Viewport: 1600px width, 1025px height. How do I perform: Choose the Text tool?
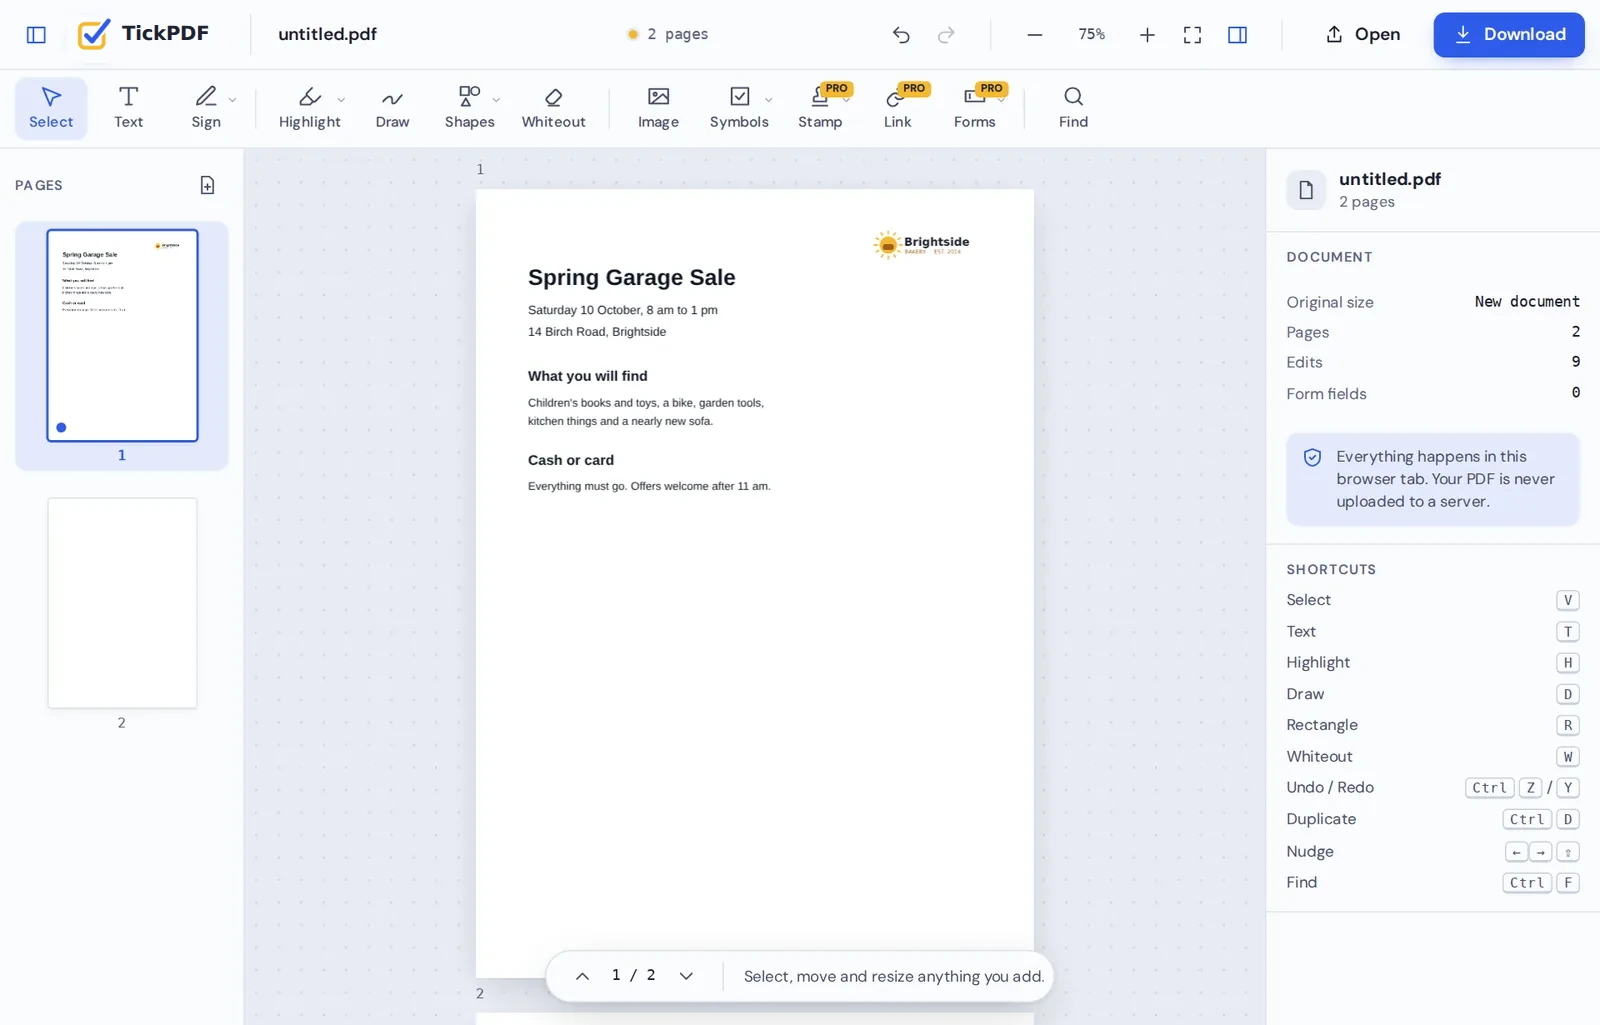128,108
